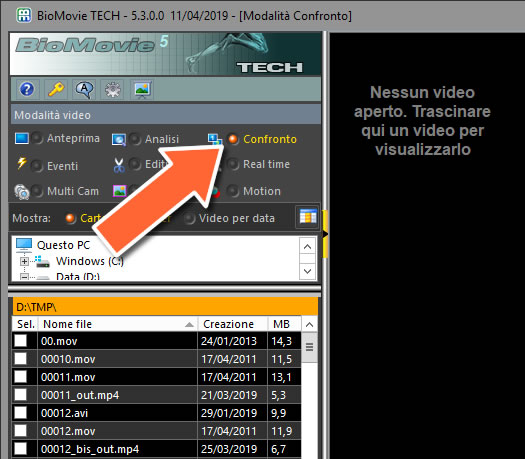Click the picture presentation icon in toolbar
The height and width of the screenshot is (459, 525).
142,89
